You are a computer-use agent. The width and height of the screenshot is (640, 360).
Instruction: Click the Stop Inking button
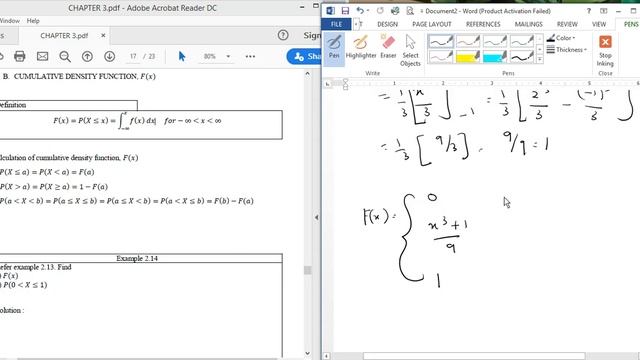[x=605, y=51]
